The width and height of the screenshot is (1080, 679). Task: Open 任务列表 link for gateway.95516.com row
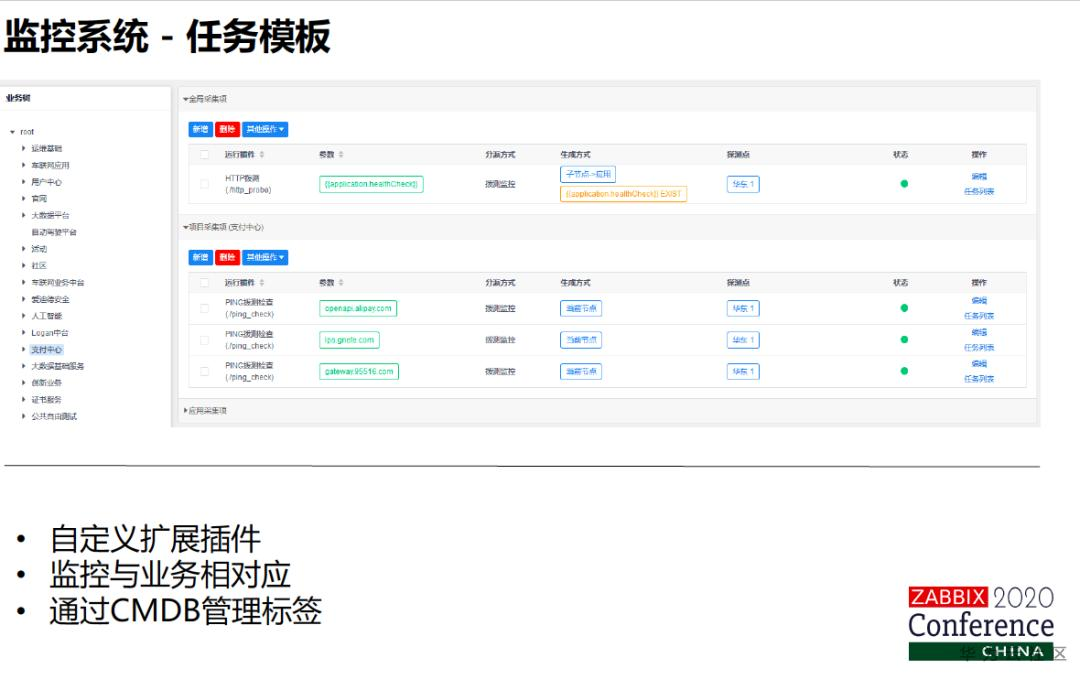(979, 379)
